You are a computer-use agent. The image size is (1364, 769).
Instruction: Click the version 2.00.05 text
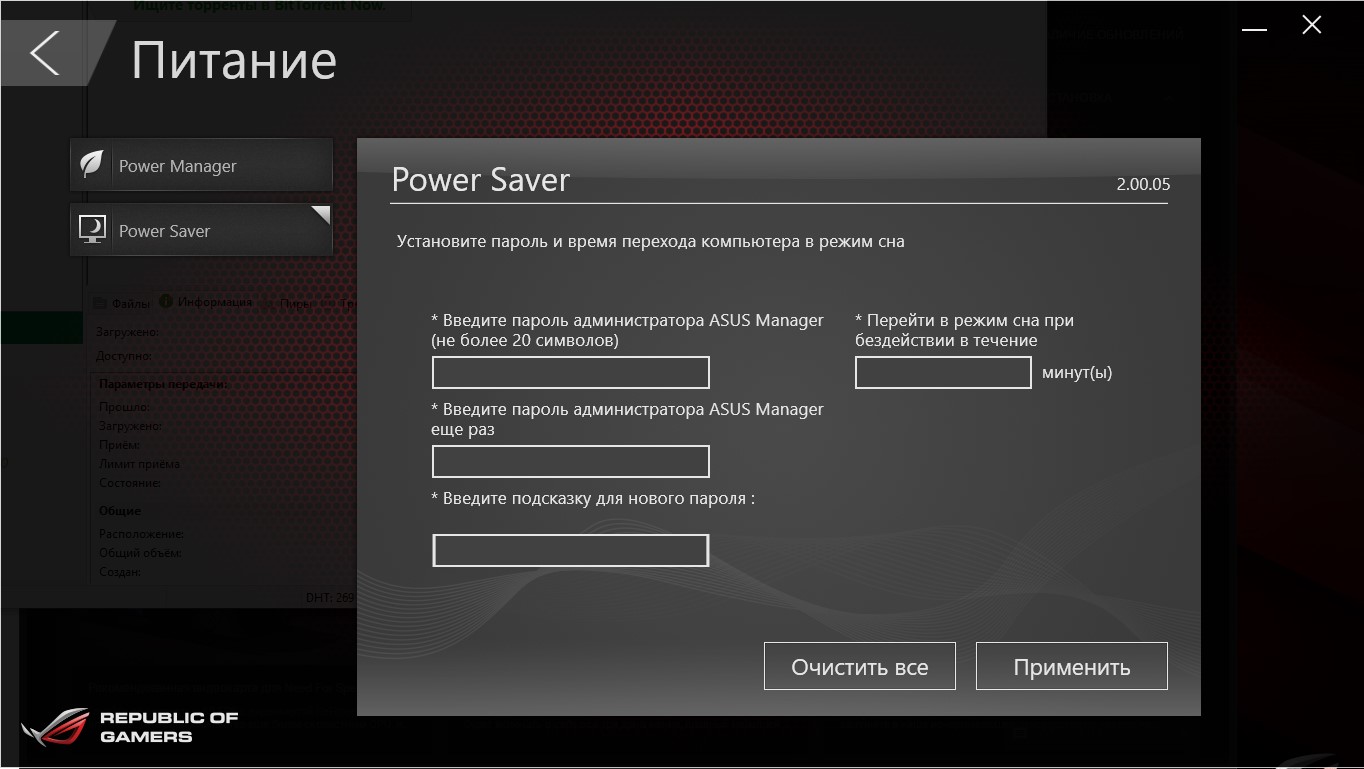coord(1143,184)
